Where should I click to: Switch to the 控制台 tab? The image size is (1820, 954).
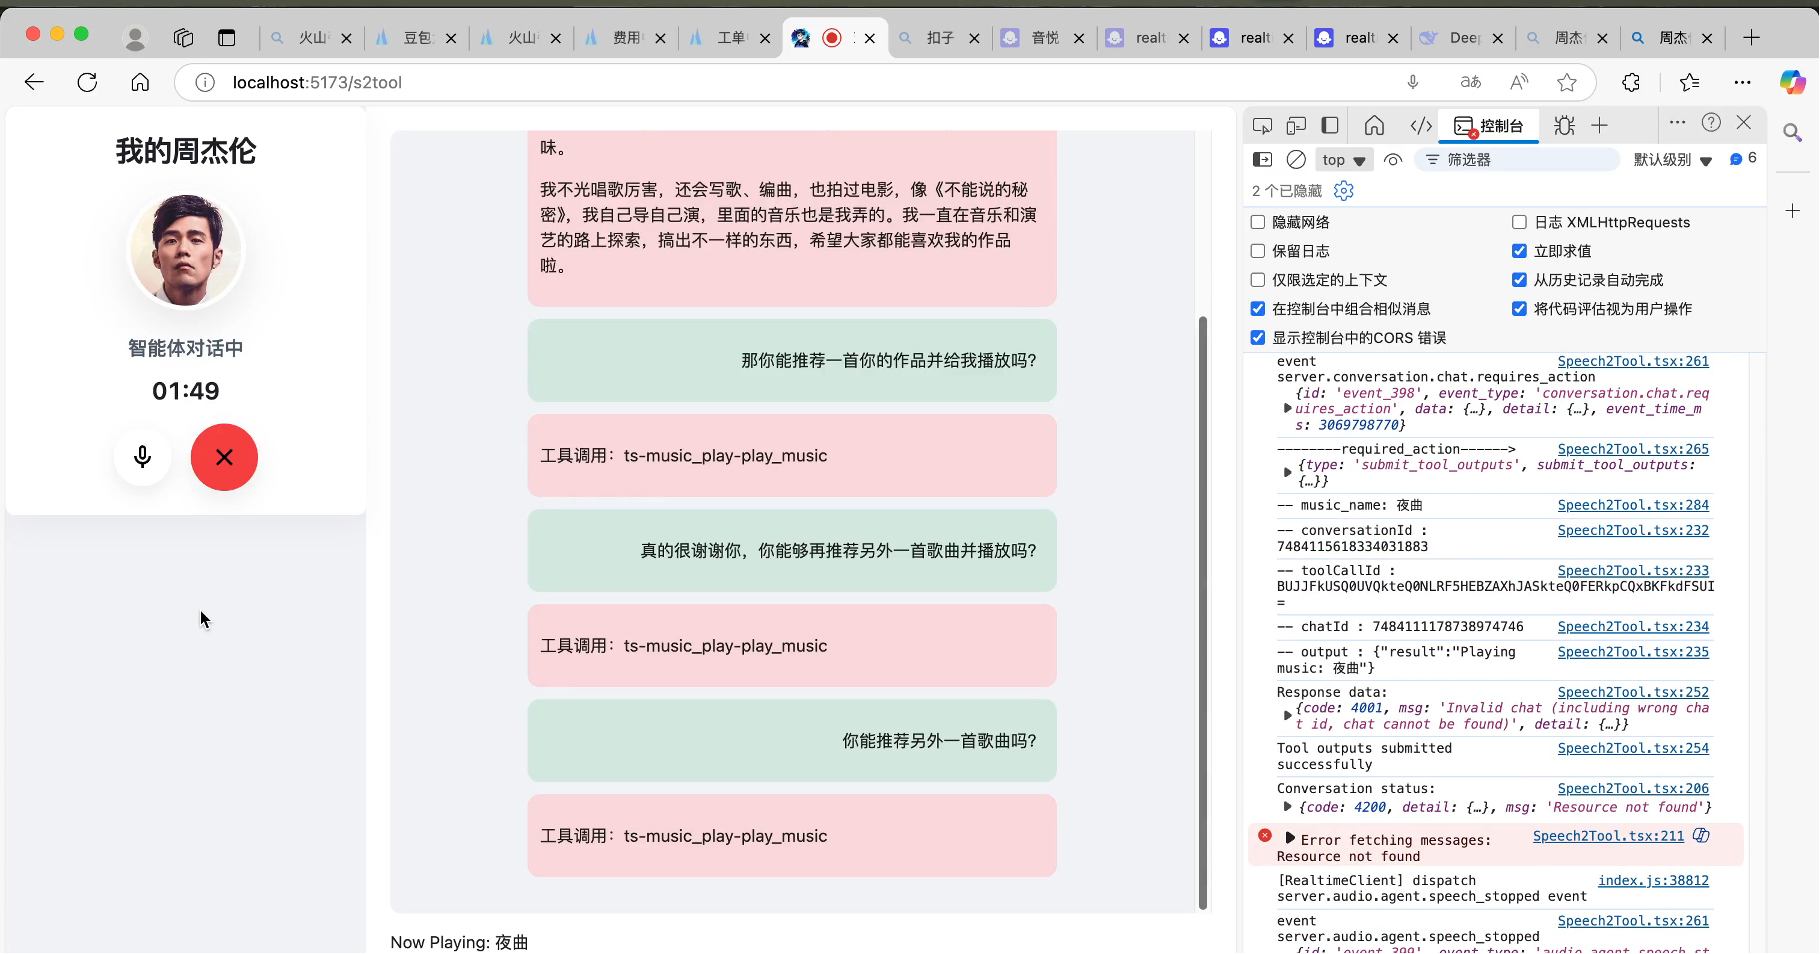[1490, 126]
